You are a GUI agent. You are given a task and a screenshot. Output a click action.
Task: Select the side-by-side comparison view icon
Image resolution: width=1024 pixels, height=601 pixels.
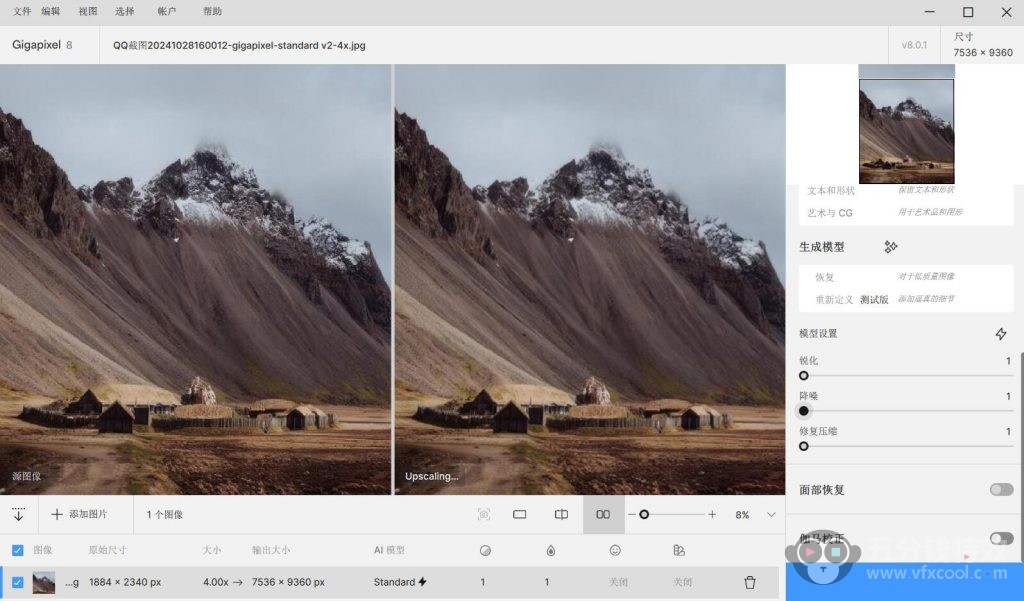click(603, 514)
